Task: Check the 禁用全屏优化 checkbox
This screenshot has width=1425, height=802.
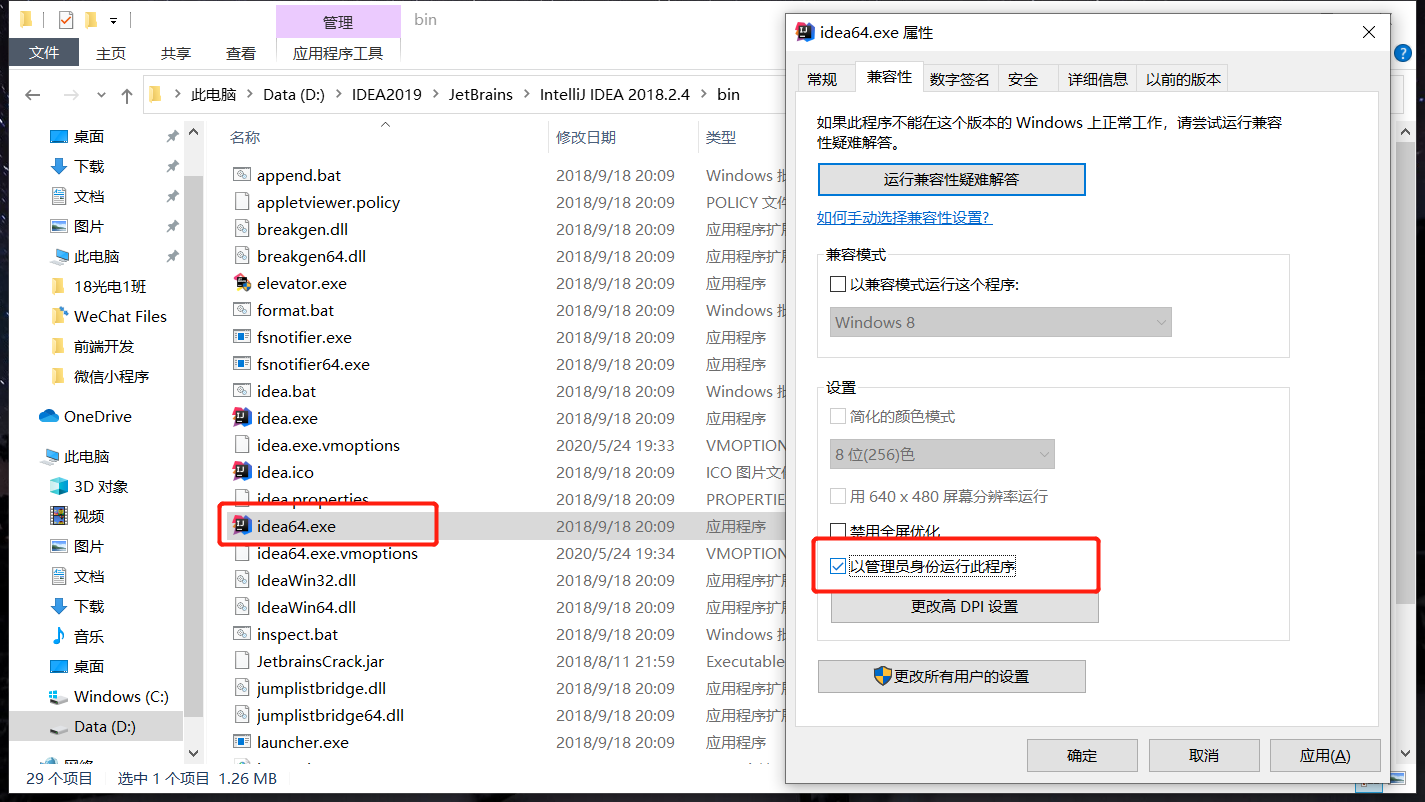Action: 838,531
